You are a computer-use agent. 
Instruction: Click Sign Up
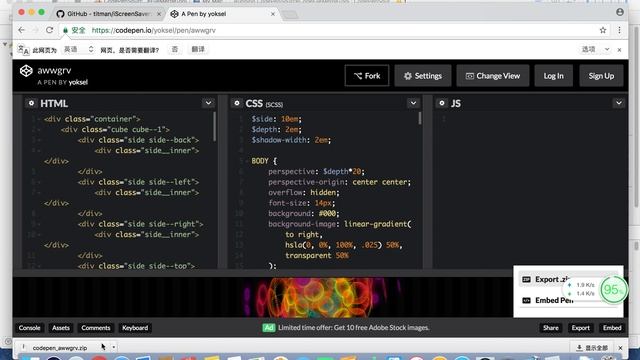(x=601, y=76)
